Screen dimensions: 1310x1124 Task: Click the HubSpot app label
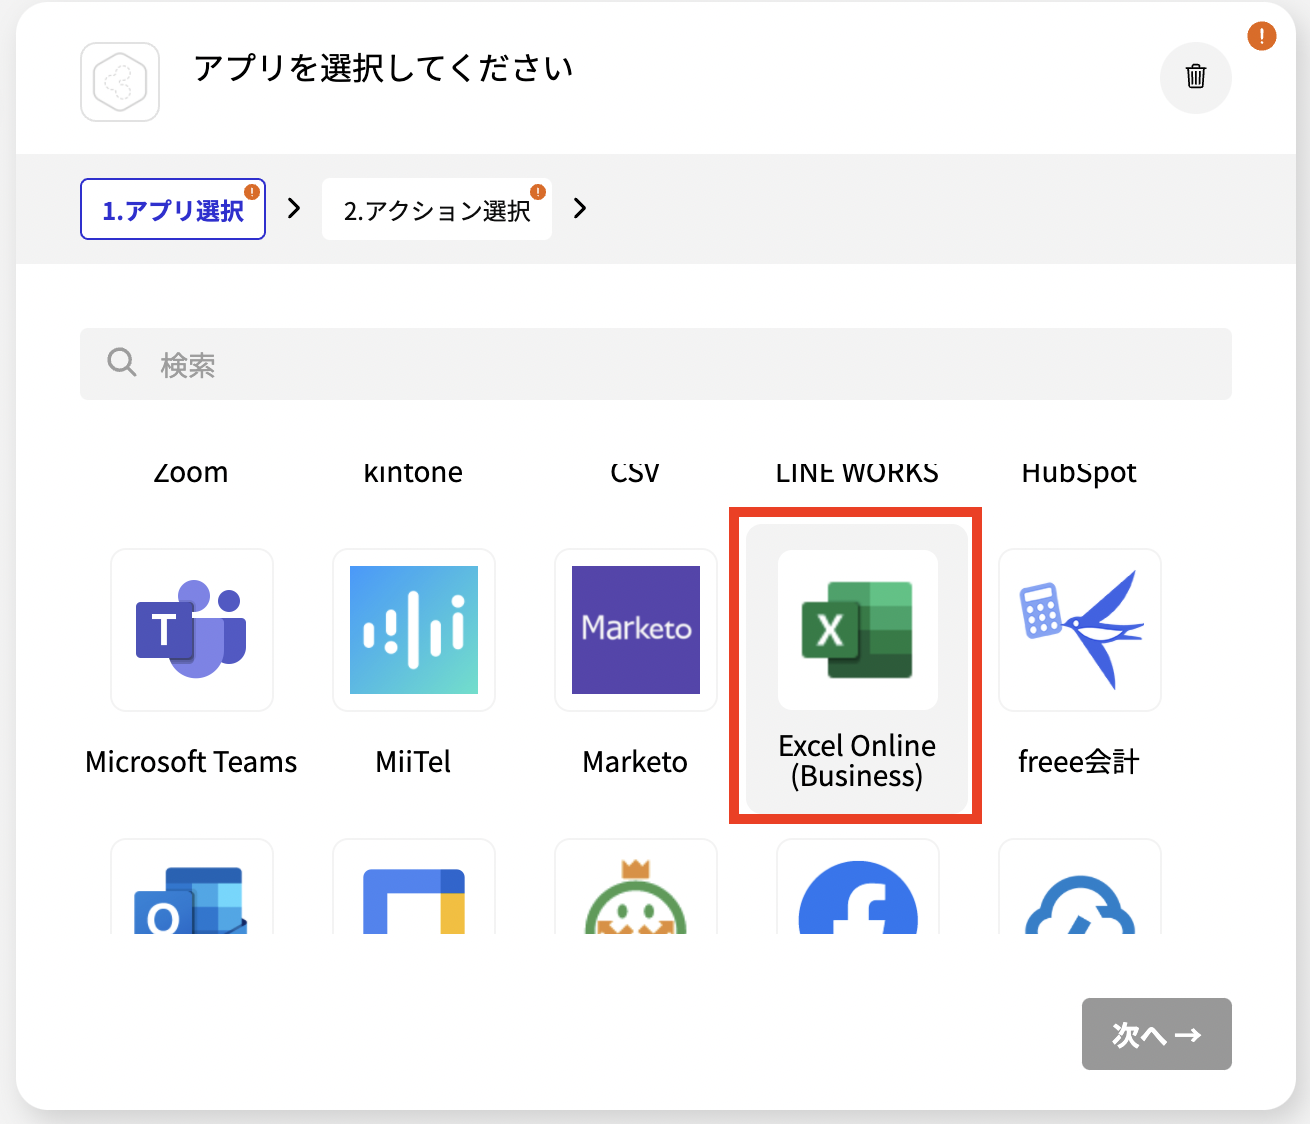pos(1079,473)
